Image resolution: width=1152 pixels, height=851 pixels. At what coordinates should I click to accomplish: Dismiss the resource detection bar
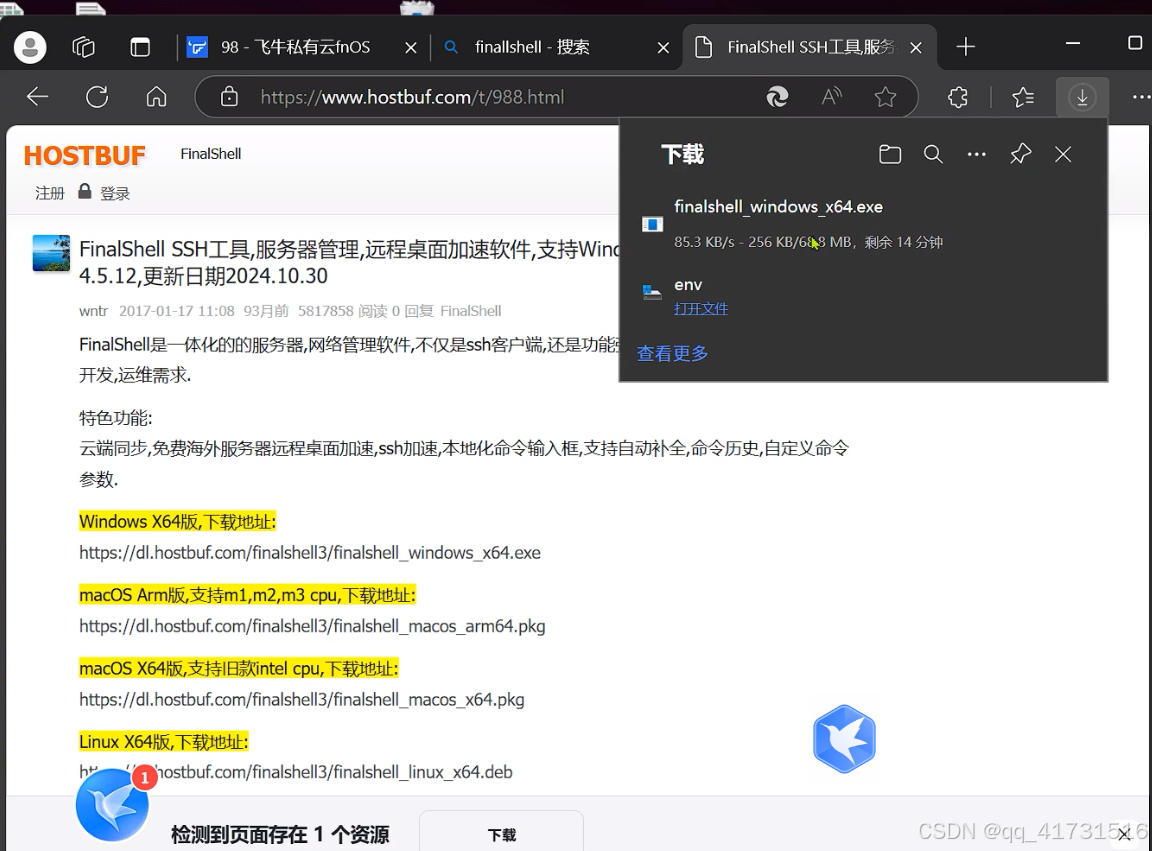coord(1123,833)
